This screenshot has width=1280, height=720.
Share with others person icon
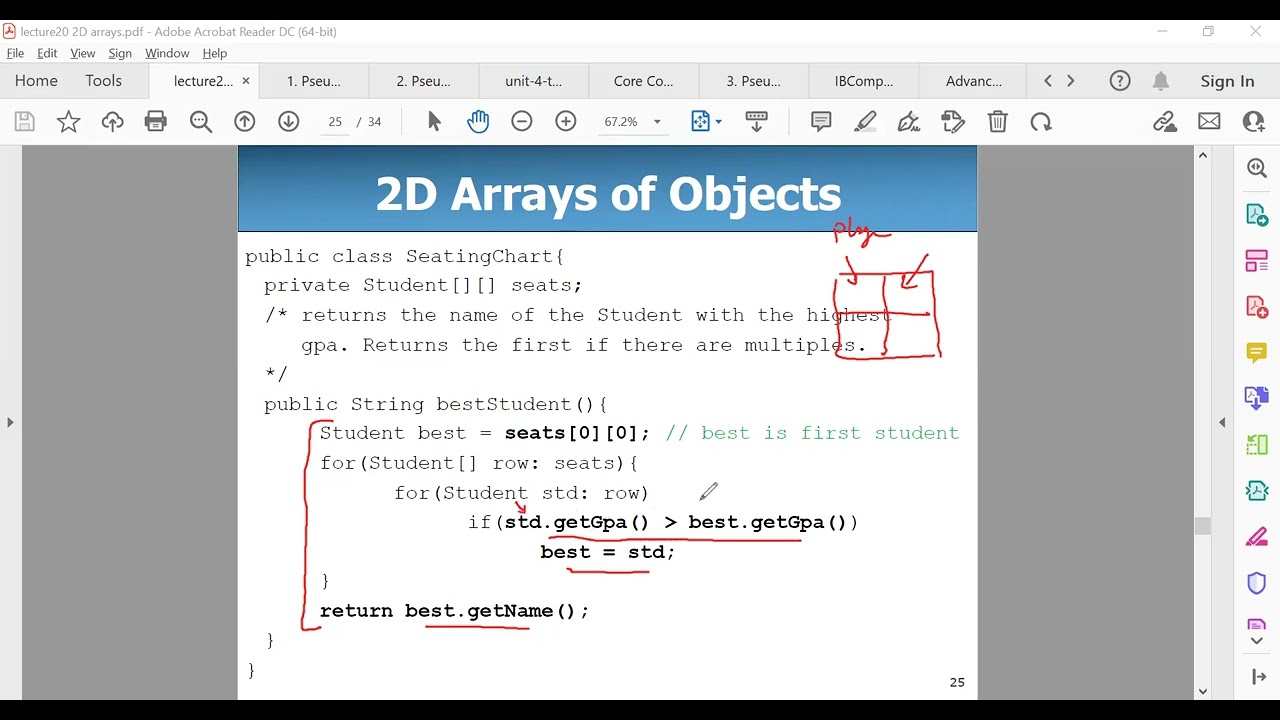pos(1254,122)
